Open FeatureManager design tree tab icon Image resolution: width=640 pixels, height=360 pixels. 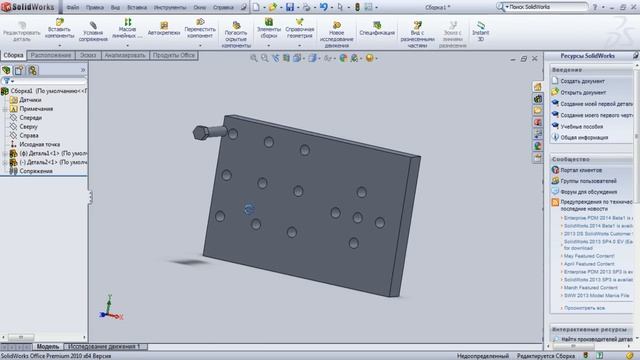point(6,71)
